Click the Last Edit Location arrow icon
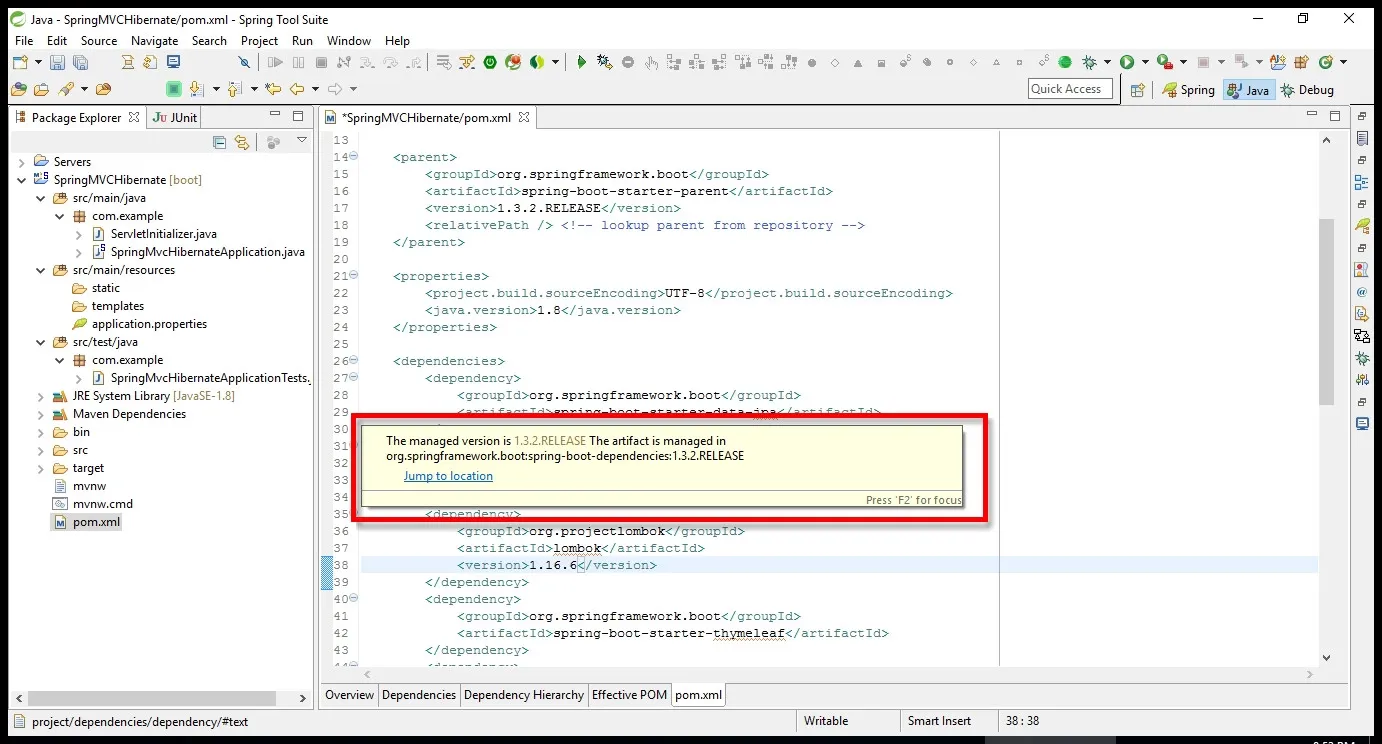 pos(272,89)
